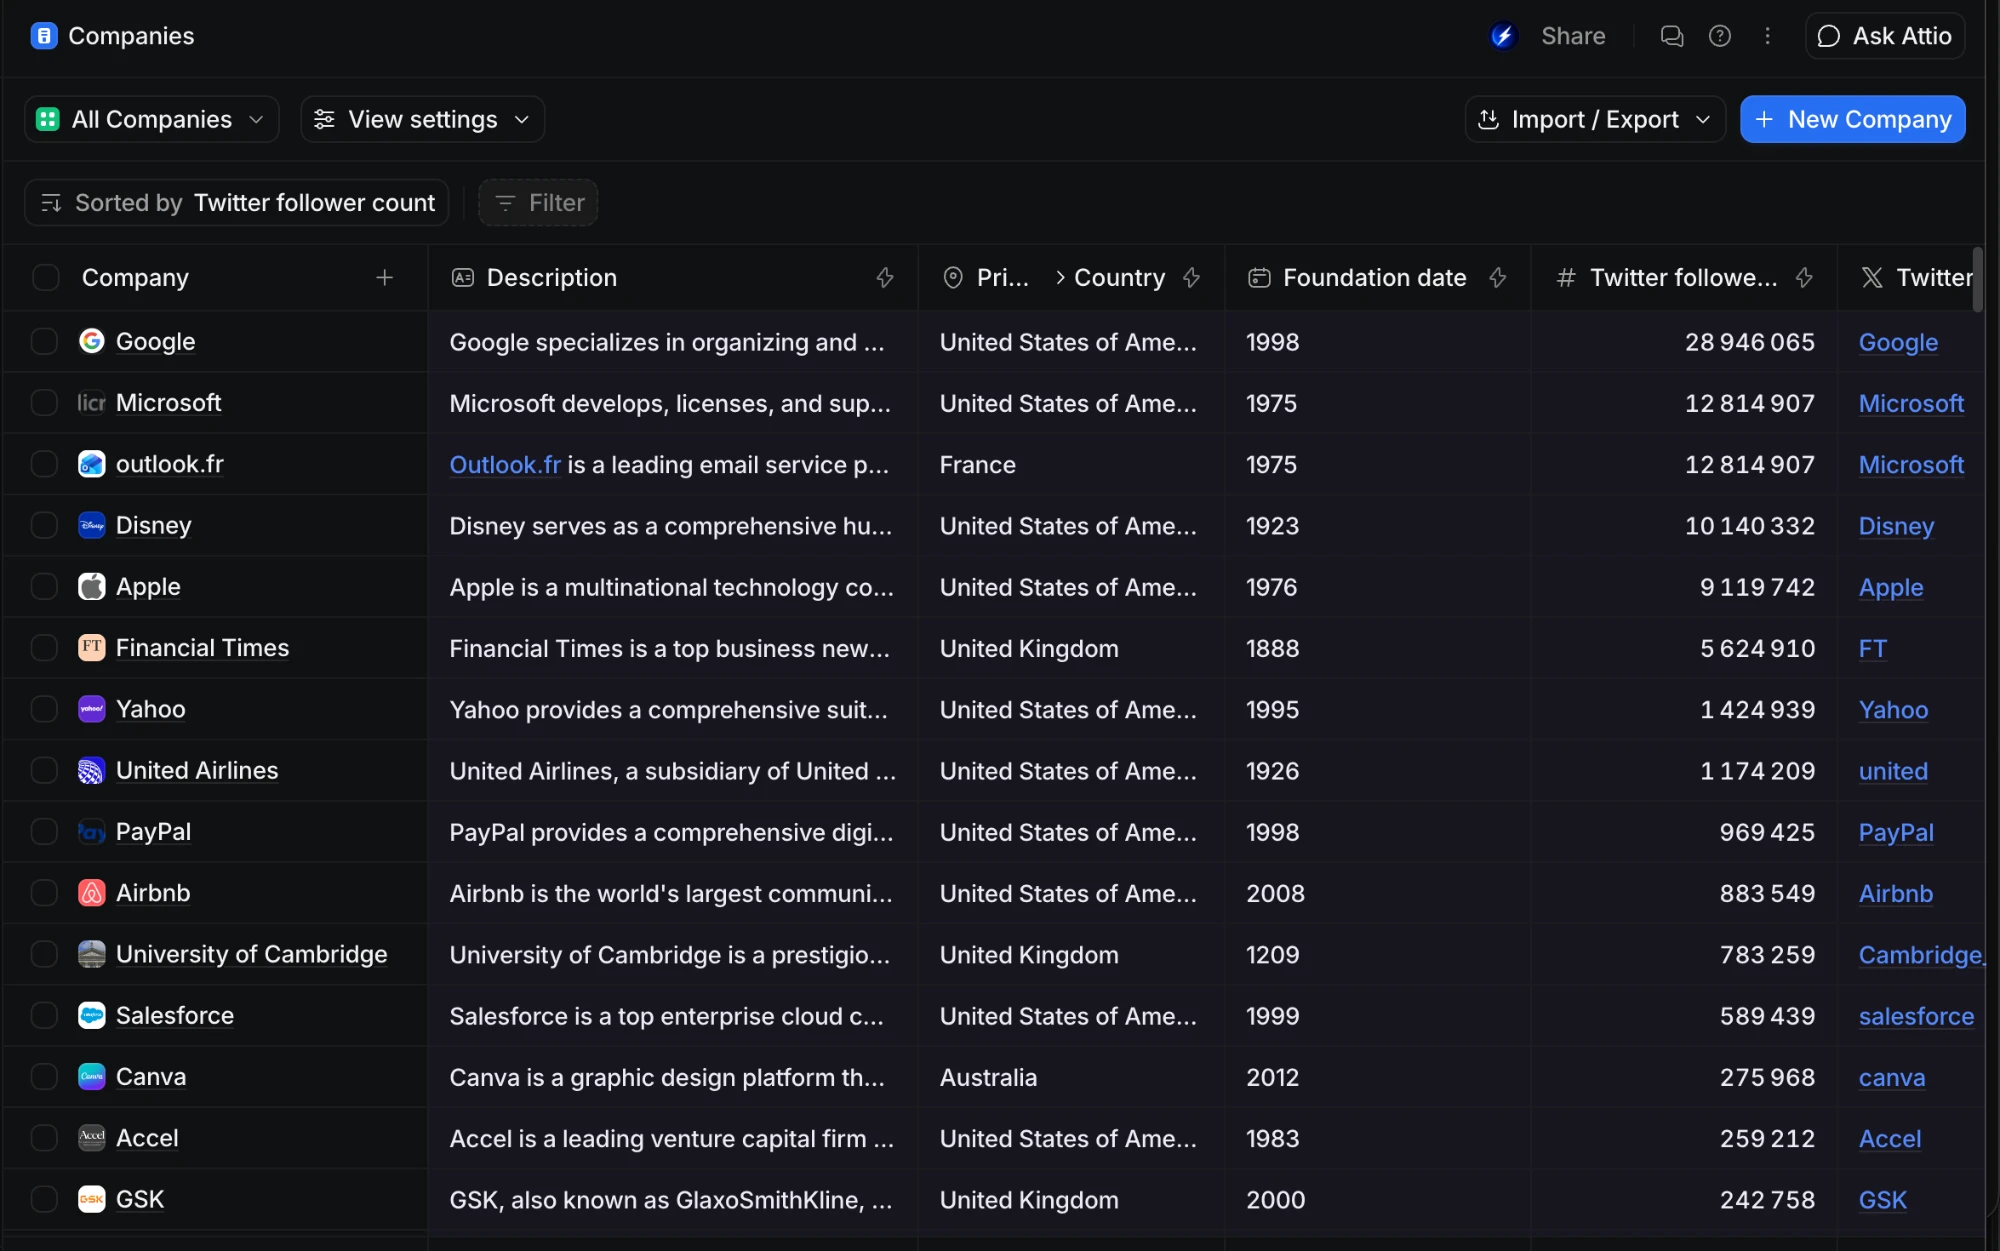Click the Companies object icon in the title

coord(44,36)
